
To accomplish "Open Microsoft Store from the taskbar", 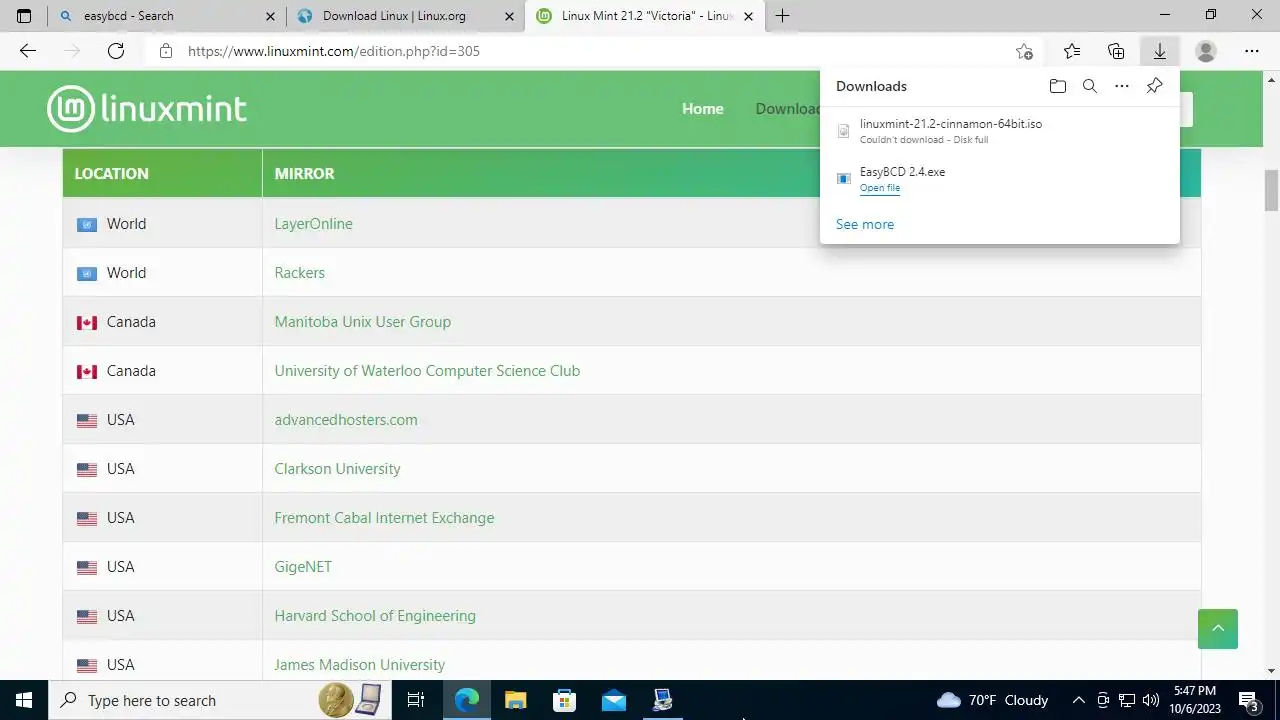I will click(x=565, y=700).
